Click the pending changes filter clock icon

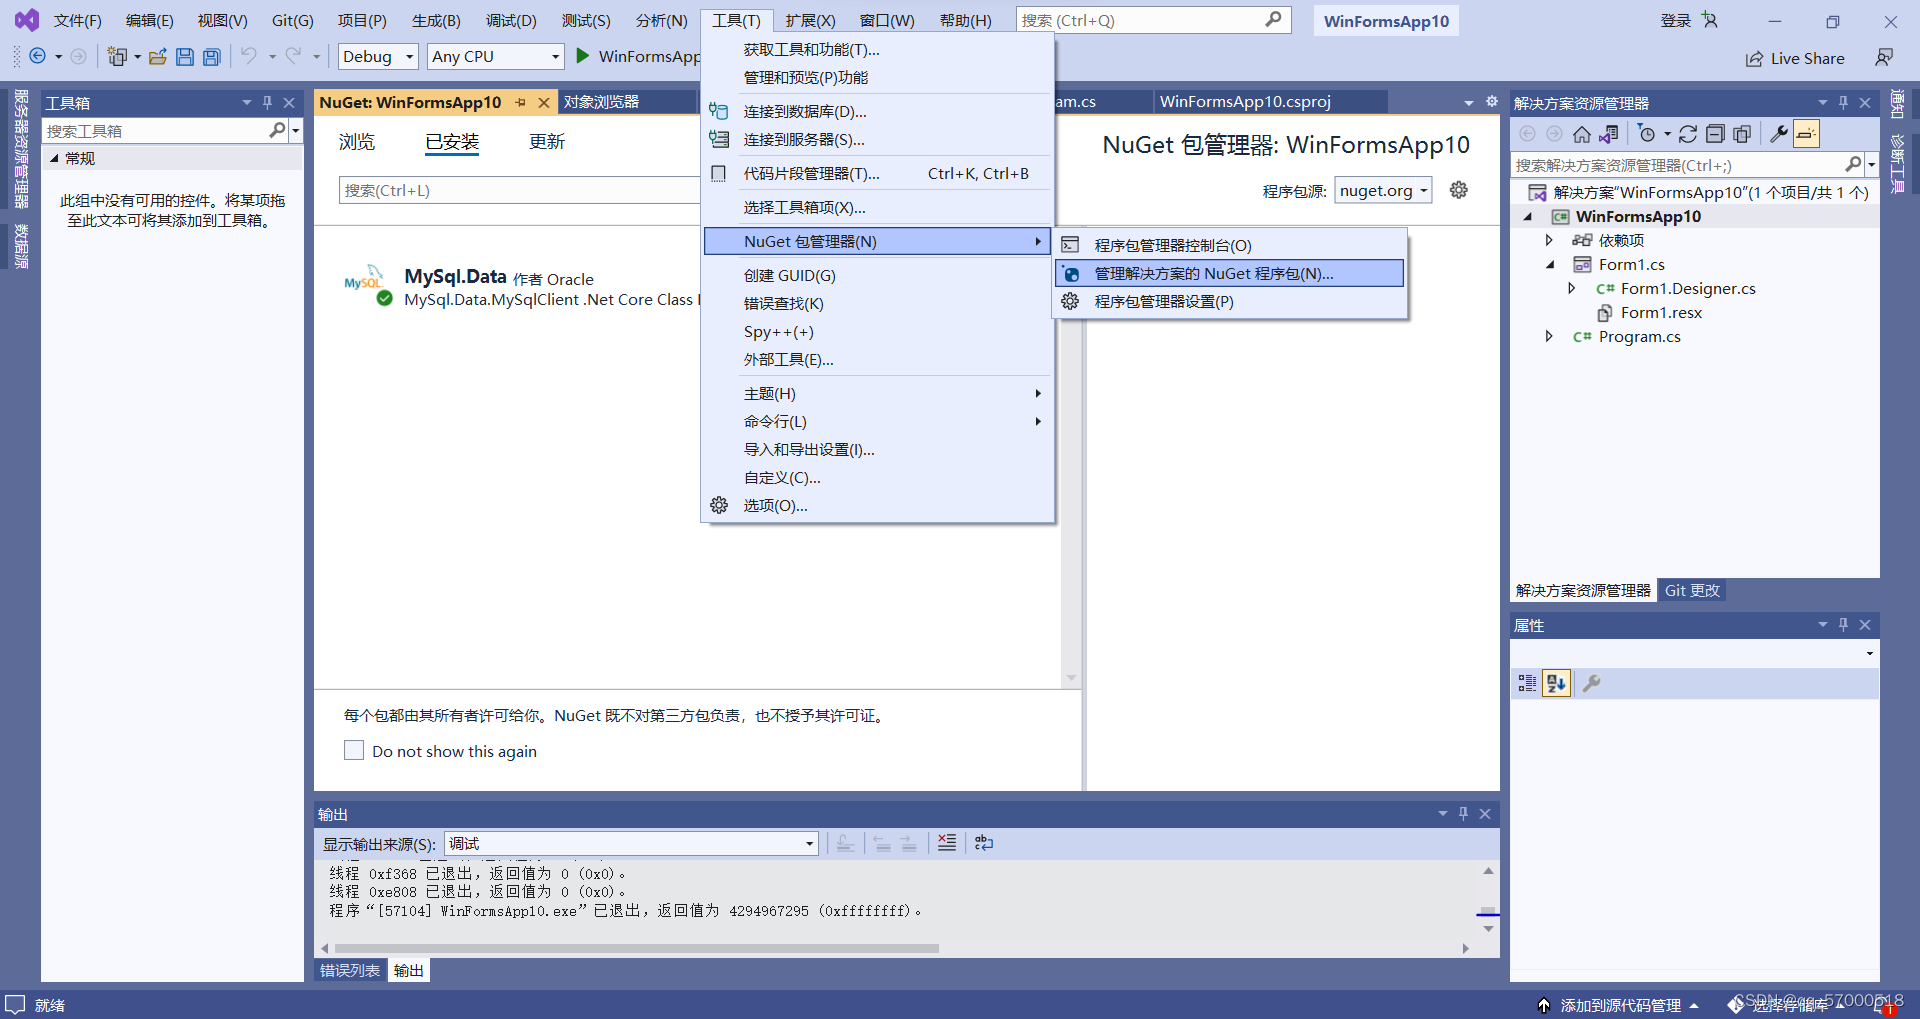[1647, 134]
